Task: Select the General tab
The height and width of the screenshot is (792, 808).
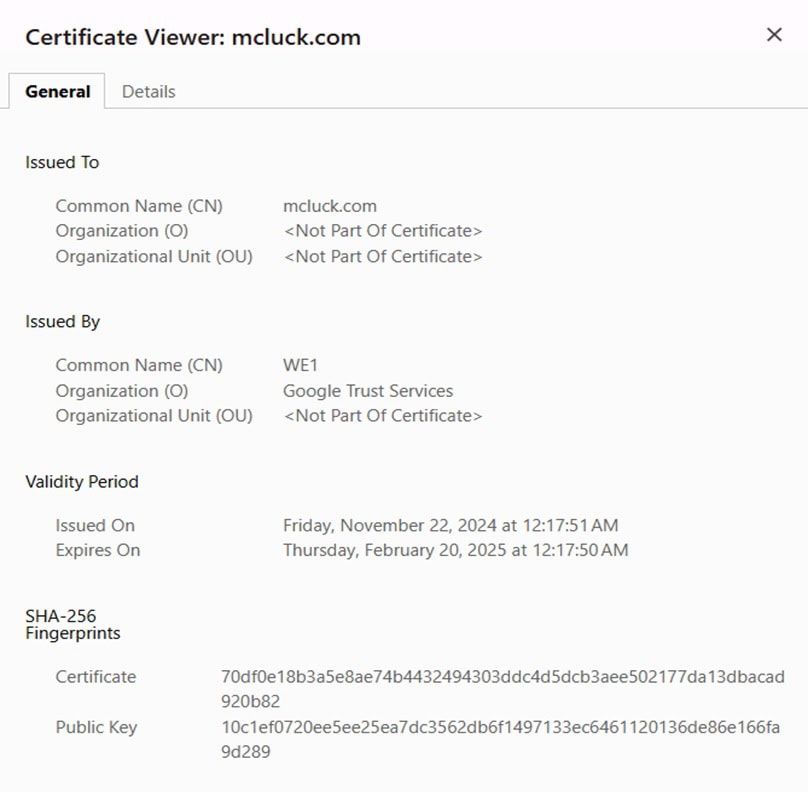Action: click(58, 91)
